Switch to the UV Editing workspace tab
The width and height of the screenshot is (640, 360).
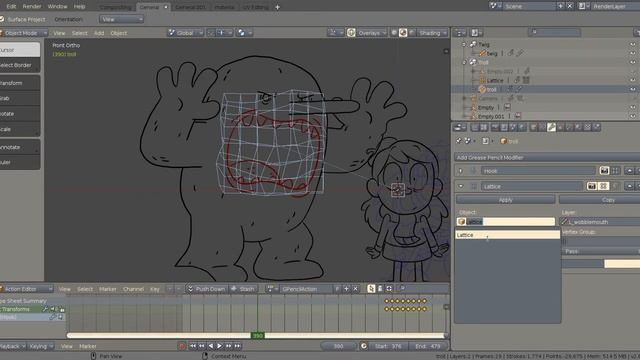pyautogui.click(x=256, y=7)
